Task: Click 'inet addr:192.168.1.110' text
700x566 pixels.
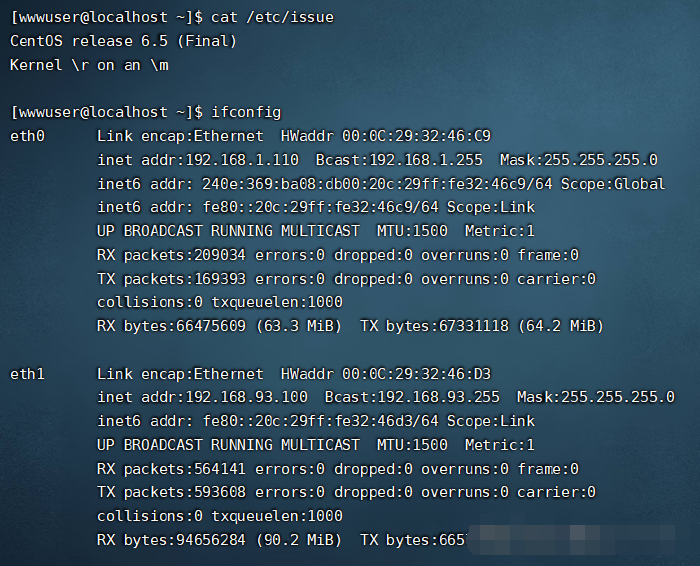Action: [198, 160]
